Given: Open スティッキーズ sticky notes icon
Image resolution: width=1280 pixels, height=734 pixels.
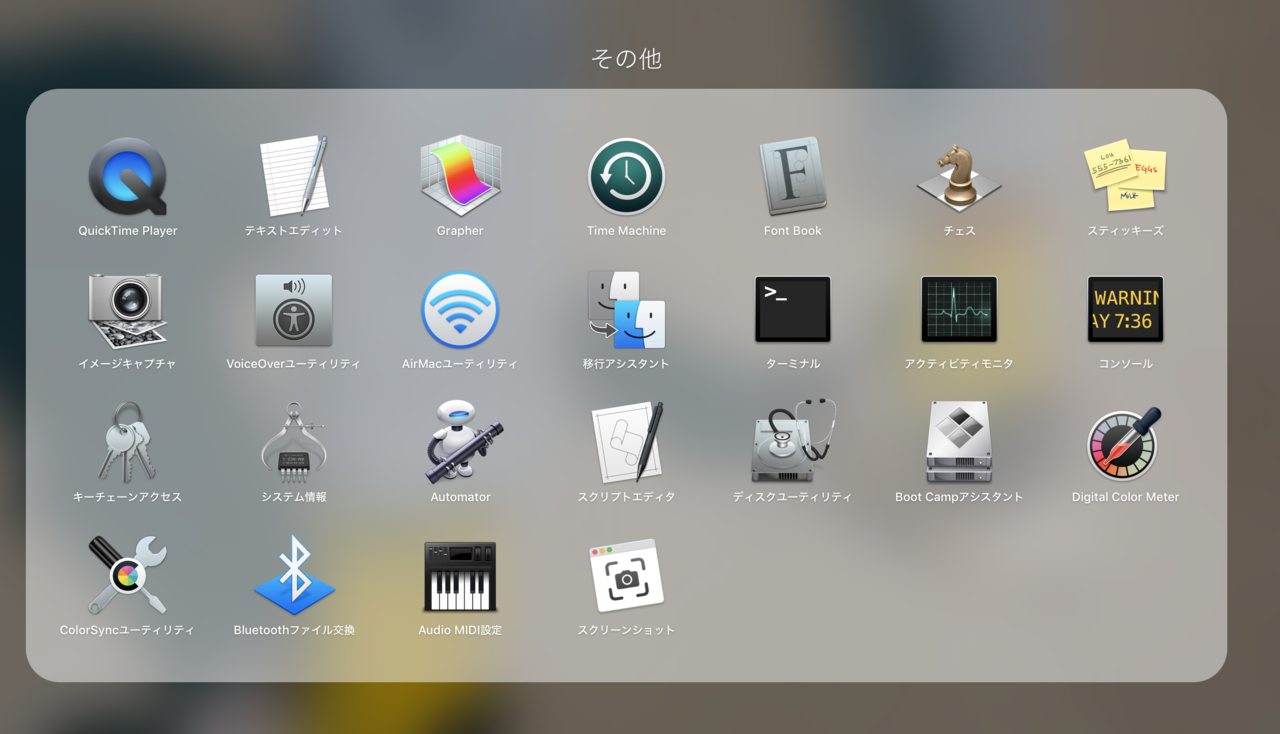Looking at the screenshot, I should 1125,176.
